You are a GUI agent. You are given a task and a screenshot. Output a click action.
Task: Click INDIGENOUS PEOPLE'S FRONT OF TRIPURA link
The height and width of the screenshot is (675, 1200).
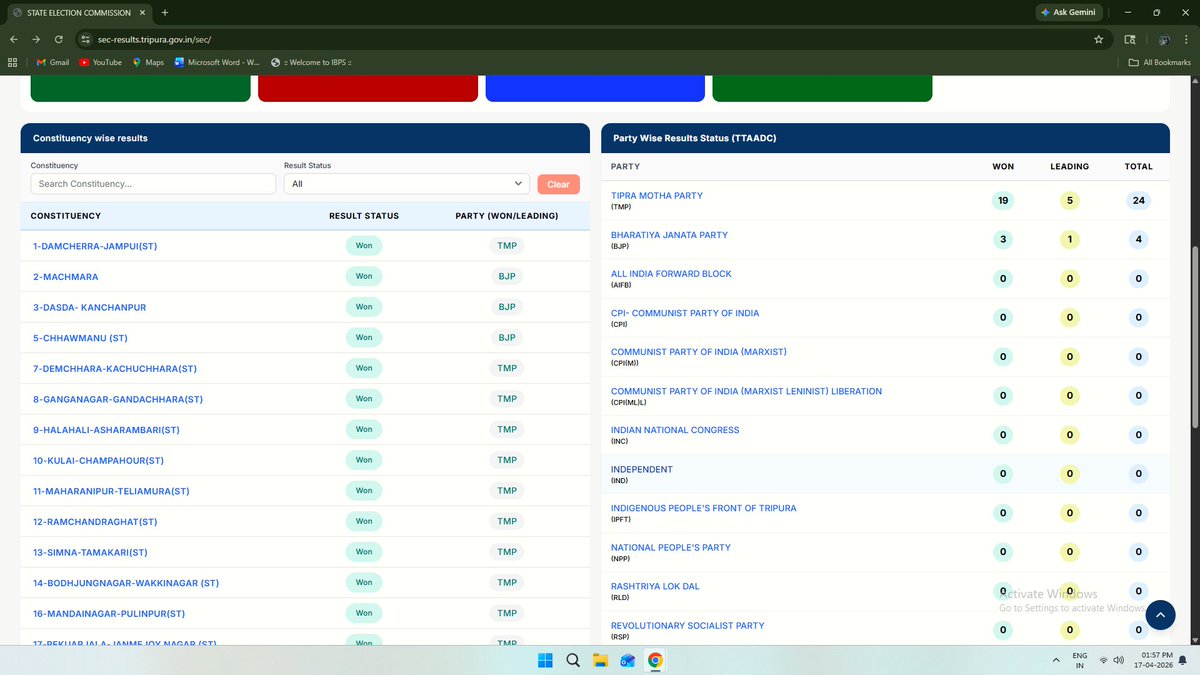(704, 508)
